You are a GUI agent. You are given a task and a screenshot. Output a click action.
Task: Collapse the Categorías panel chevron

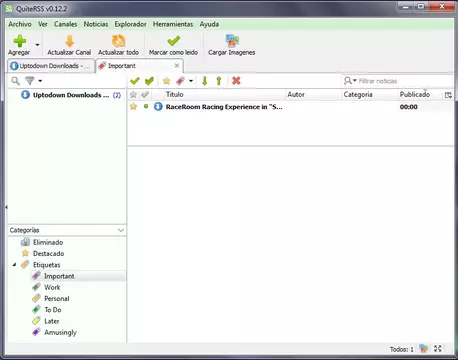(x=121, y=230)
